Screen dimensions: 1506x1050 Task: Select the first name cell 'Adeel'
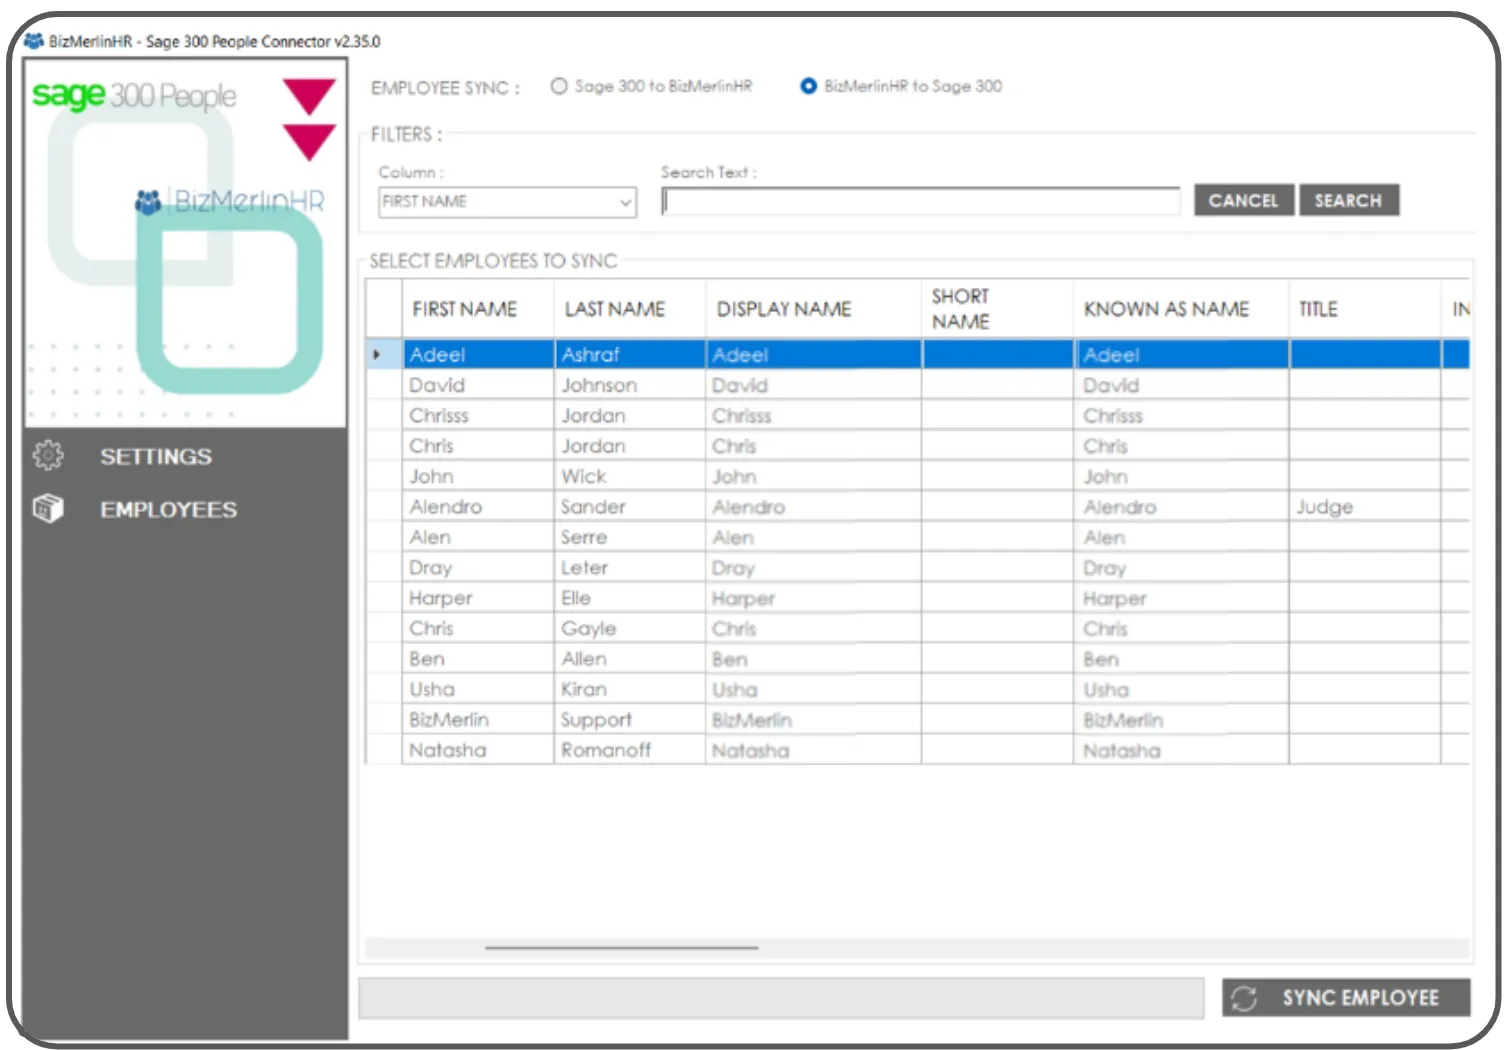tap(479, 355)
